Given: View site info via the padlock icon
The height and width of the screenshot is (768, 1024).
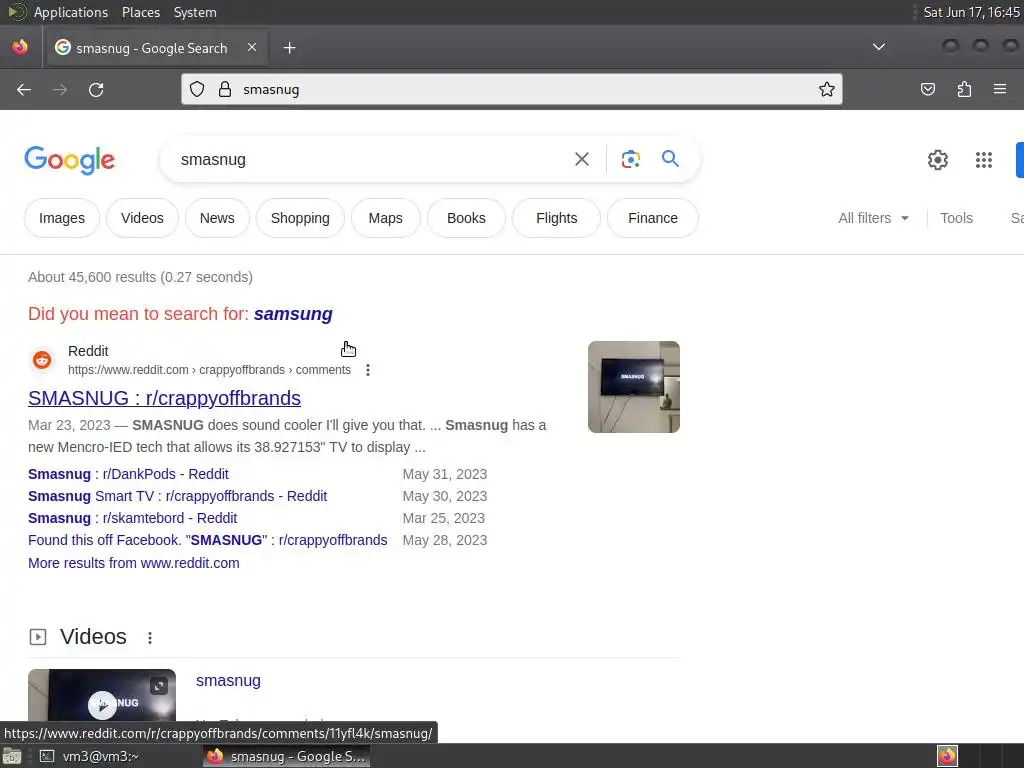Looking at the screenshot, I should click(225, 89).
